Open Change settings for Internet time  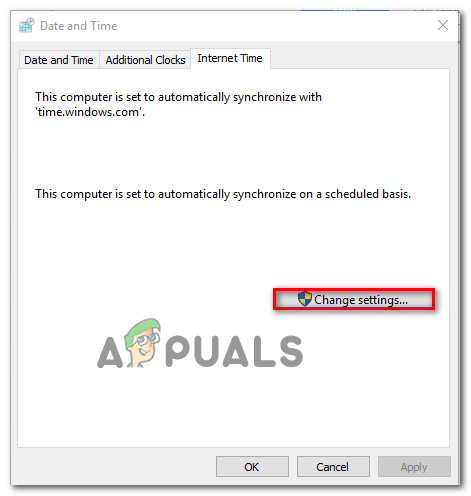point(354,299)
